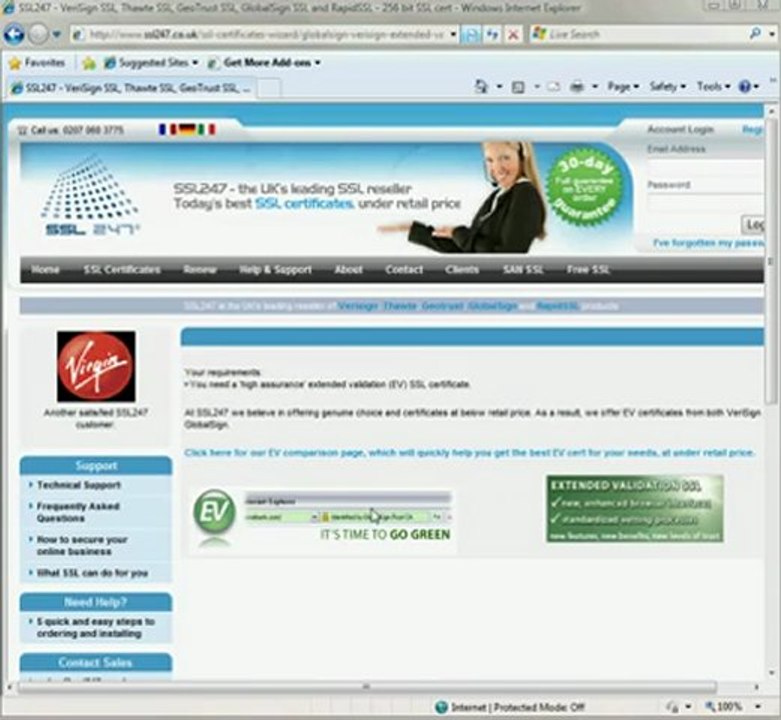The image size is (781, 720).
Task: Open Renew in site navigation
Action: point(200,269)
